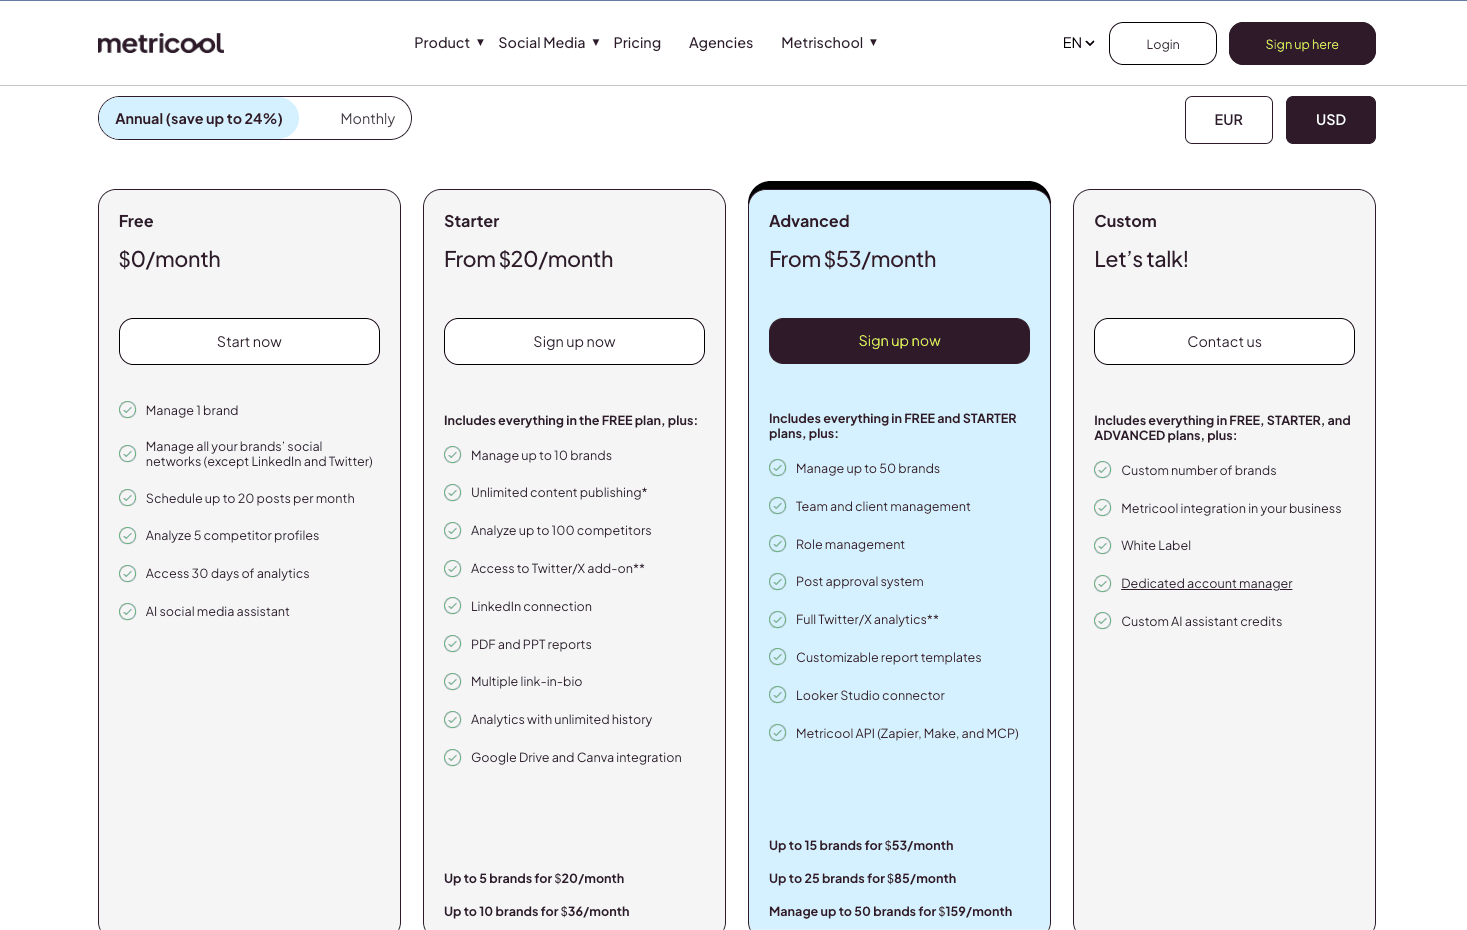Click 'Manage all your brands' social networks' text
The image size is (1467, 930).
(x=259, y=454)
